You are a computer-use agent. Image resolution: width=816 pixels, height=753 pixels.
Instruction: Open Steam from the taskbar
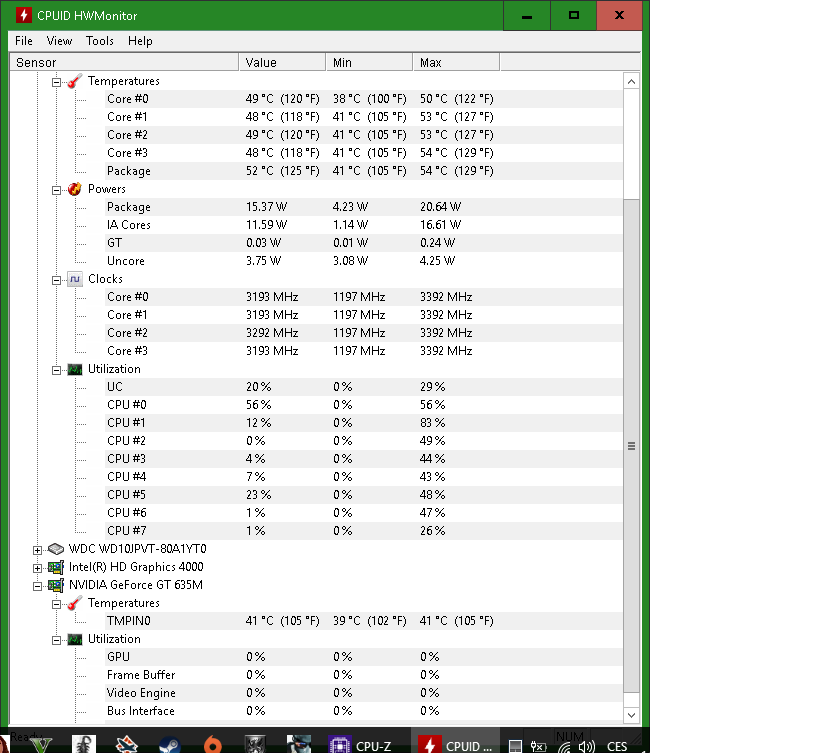point(170,745)
